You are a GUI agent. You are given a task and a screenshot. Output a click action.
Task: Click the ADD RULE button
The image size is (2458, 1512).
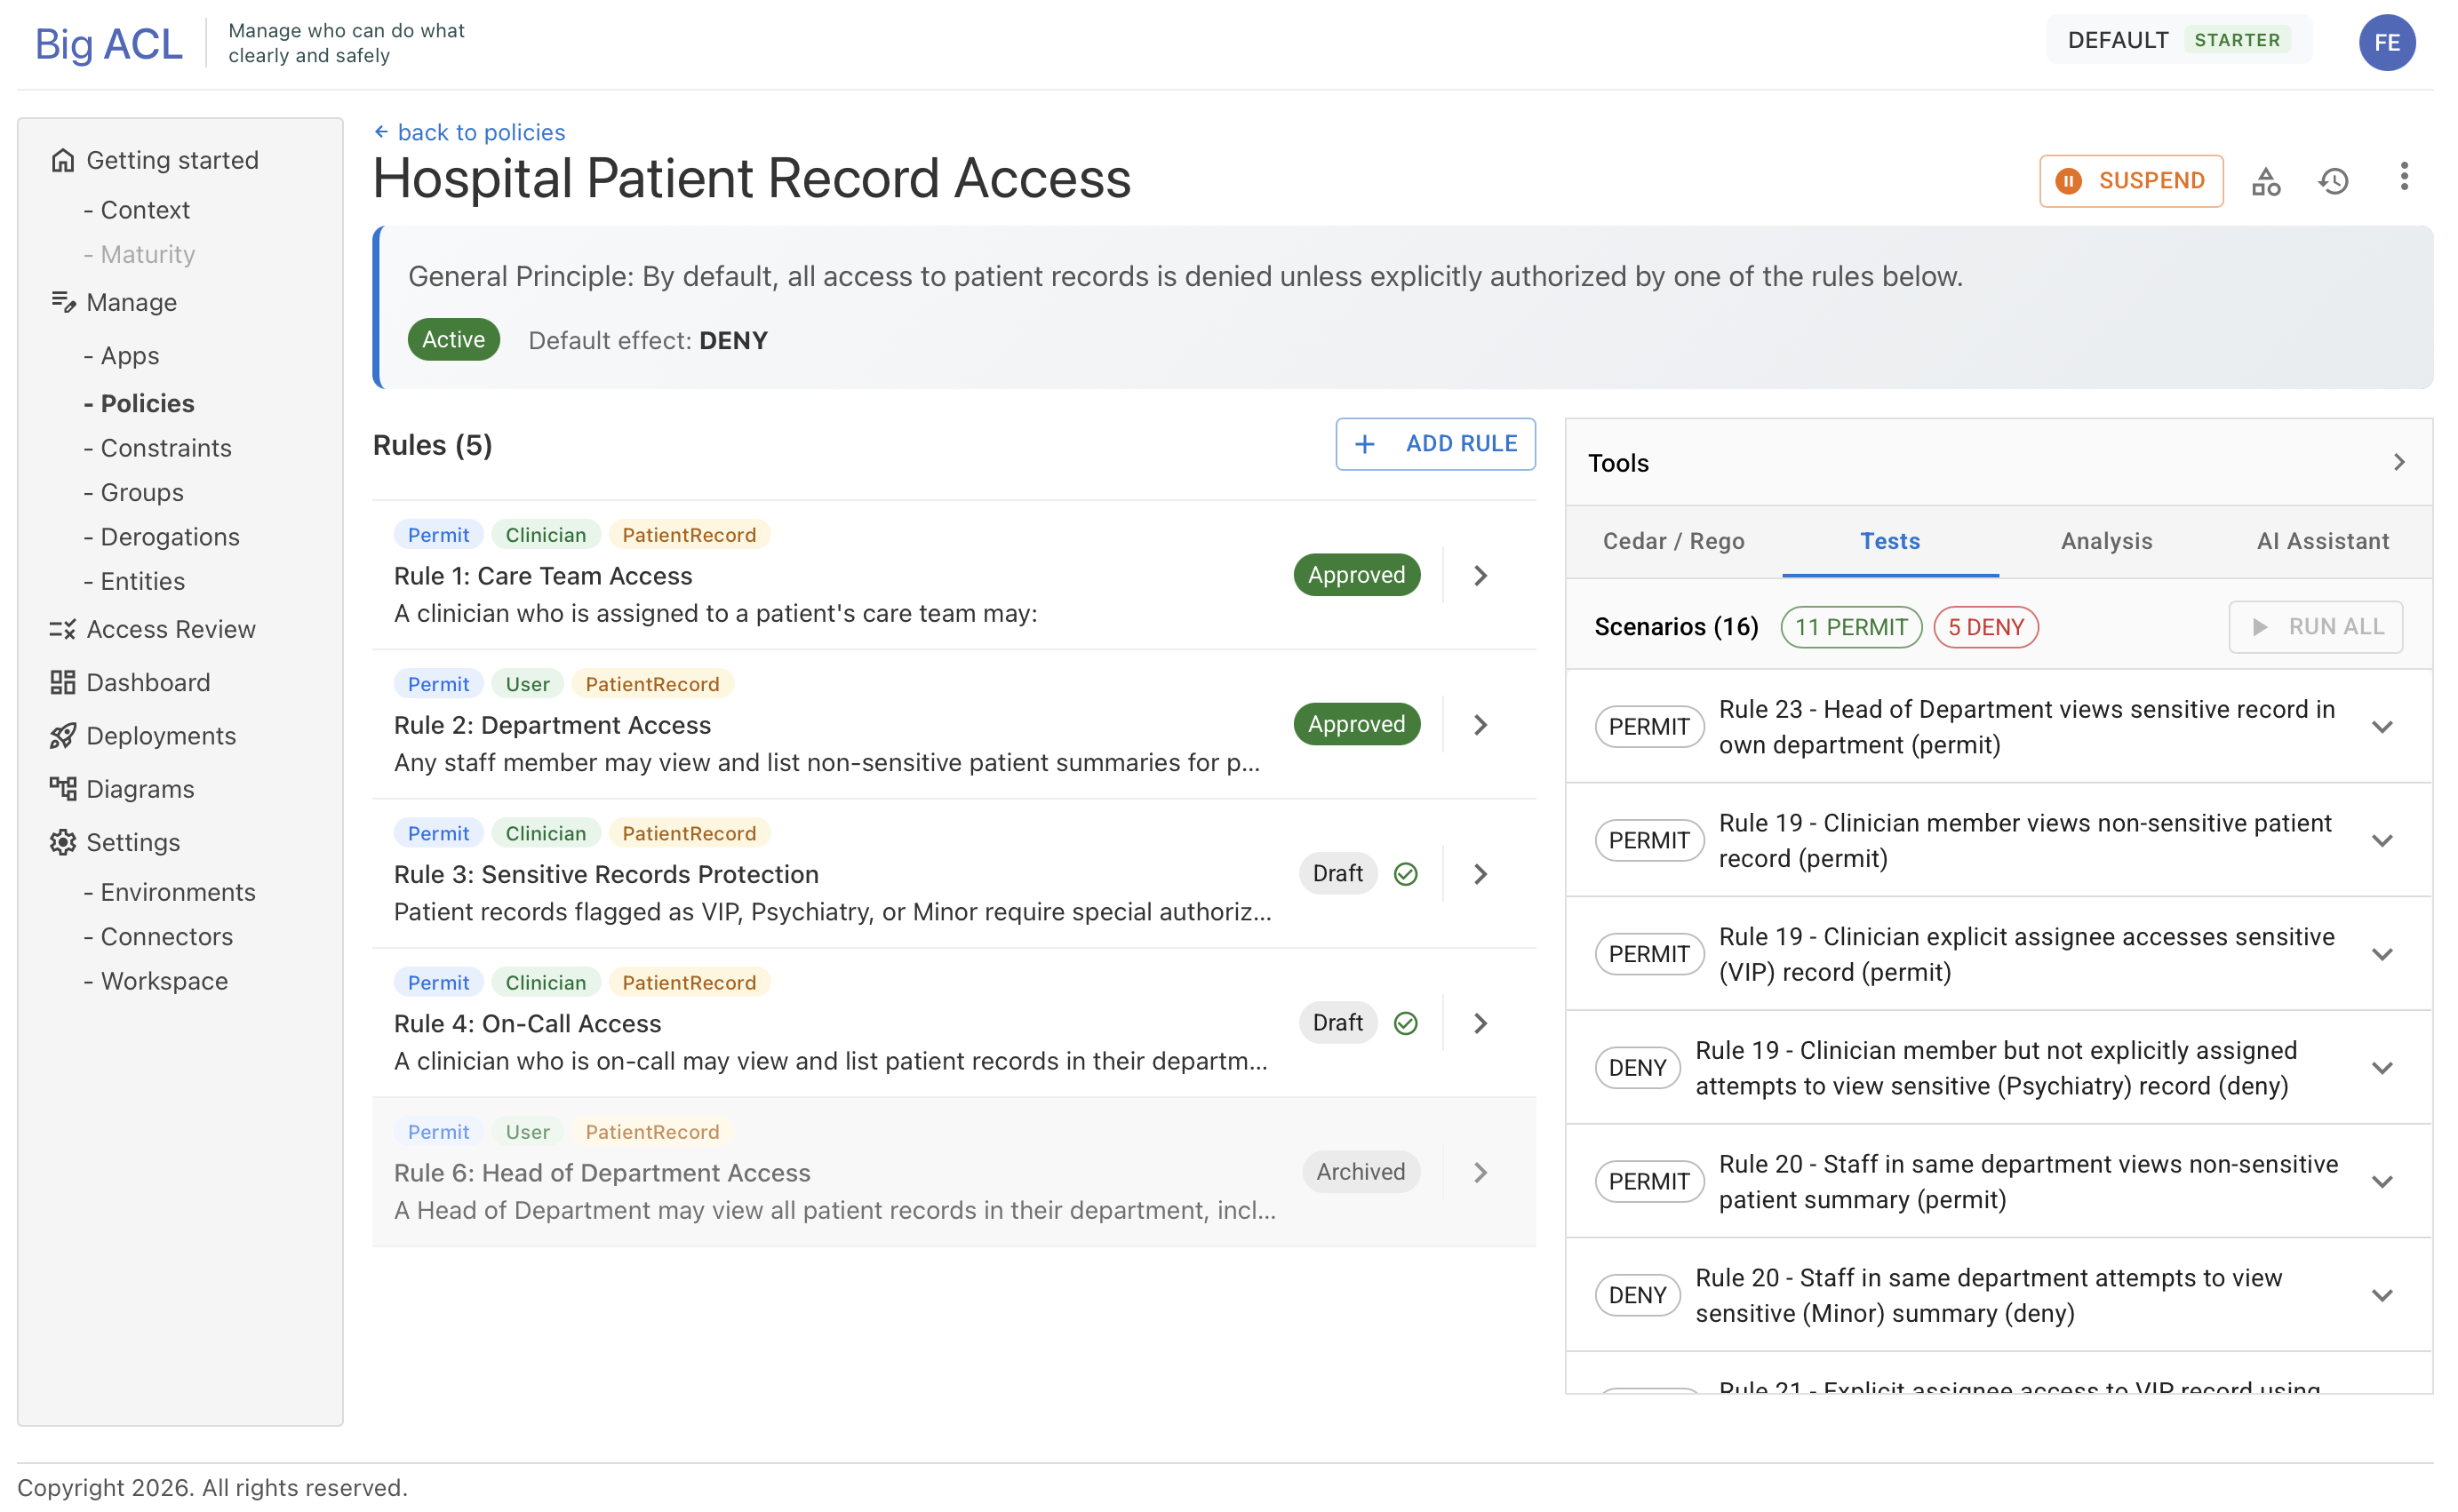[x=1435, y=444]
